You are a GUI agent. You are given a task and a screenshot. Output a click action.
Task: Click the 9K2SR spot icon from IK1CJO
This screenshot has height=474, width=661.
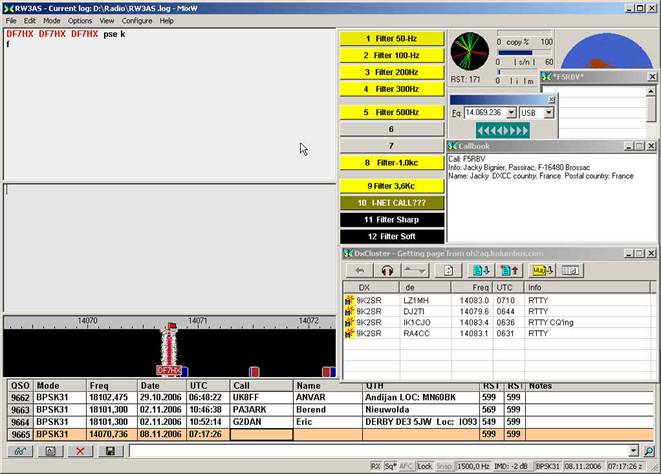pos(349,322)
